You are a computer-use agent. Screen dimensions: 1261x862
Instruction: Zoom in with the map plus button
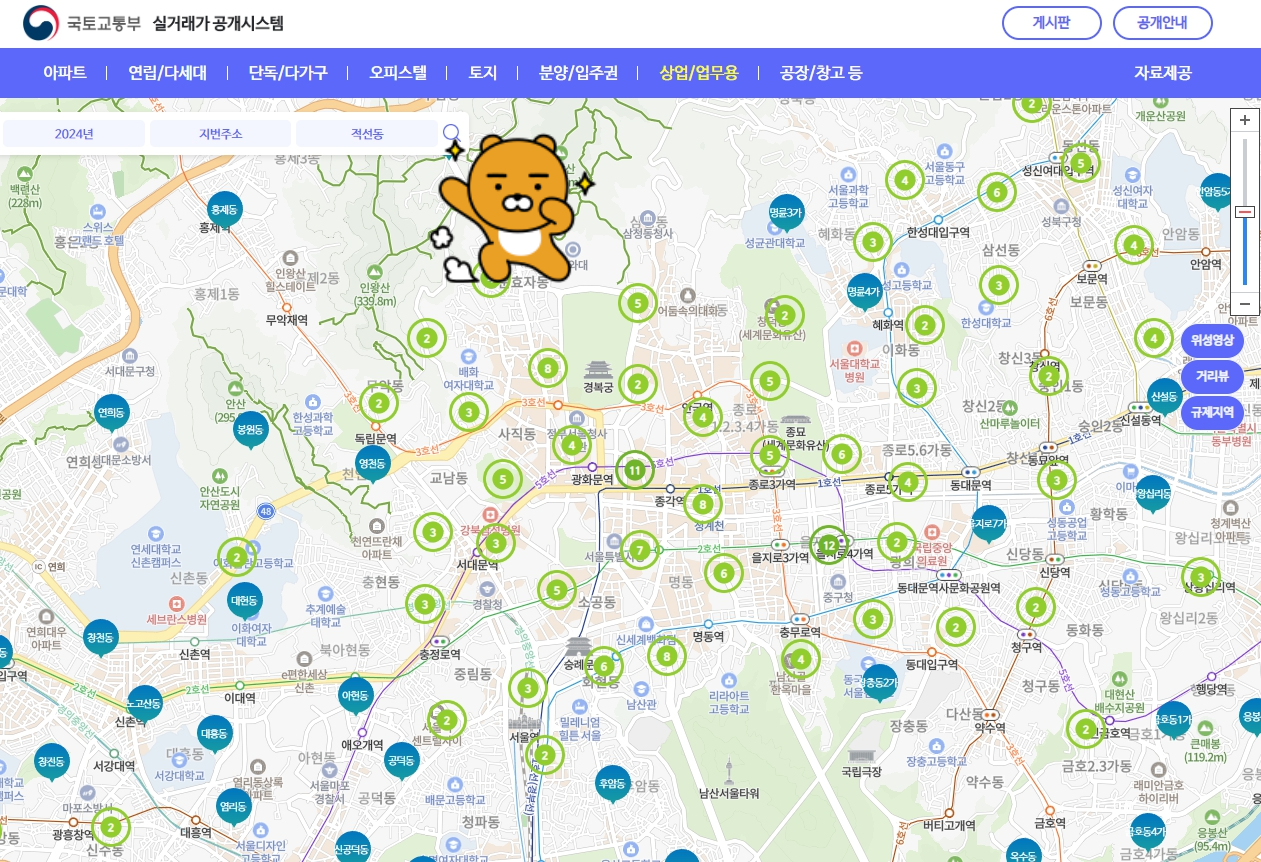click(1245, 120)
